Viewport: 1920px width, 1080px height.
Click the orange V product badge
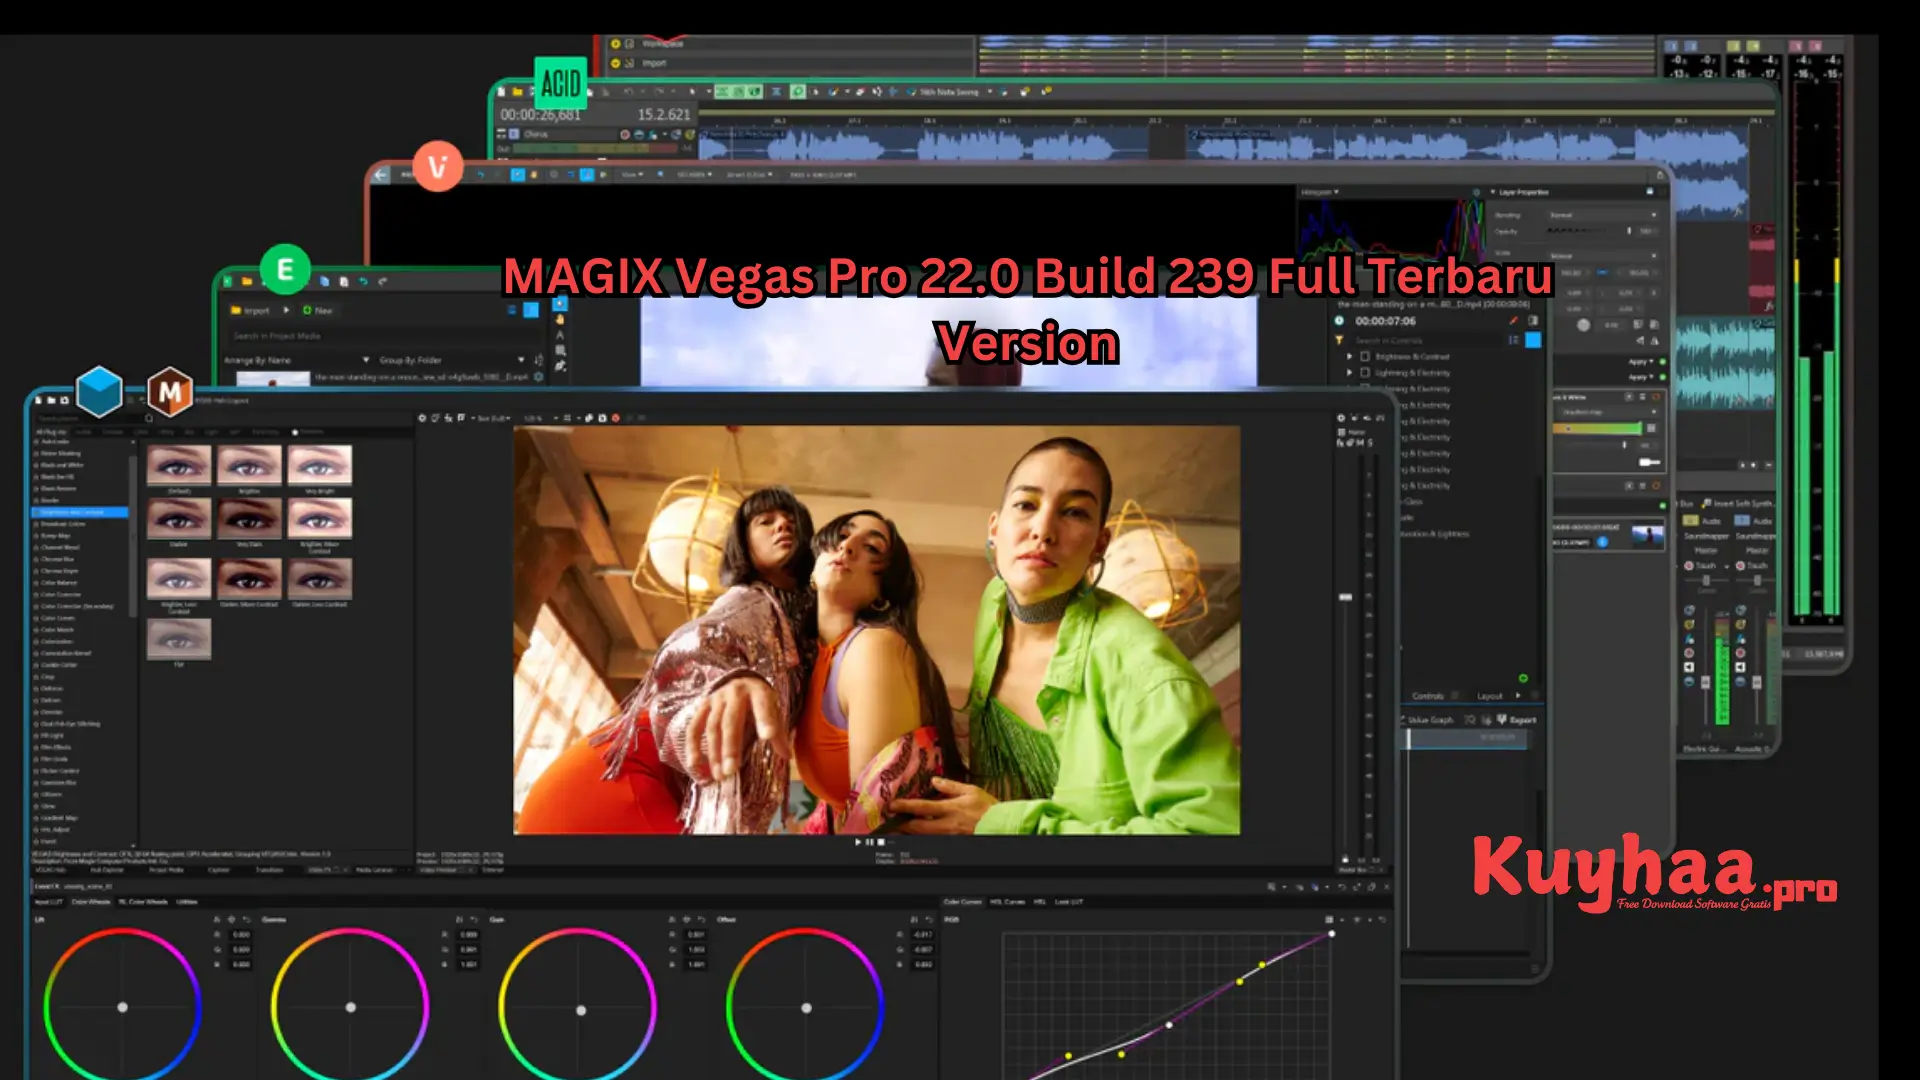(438, 166)
